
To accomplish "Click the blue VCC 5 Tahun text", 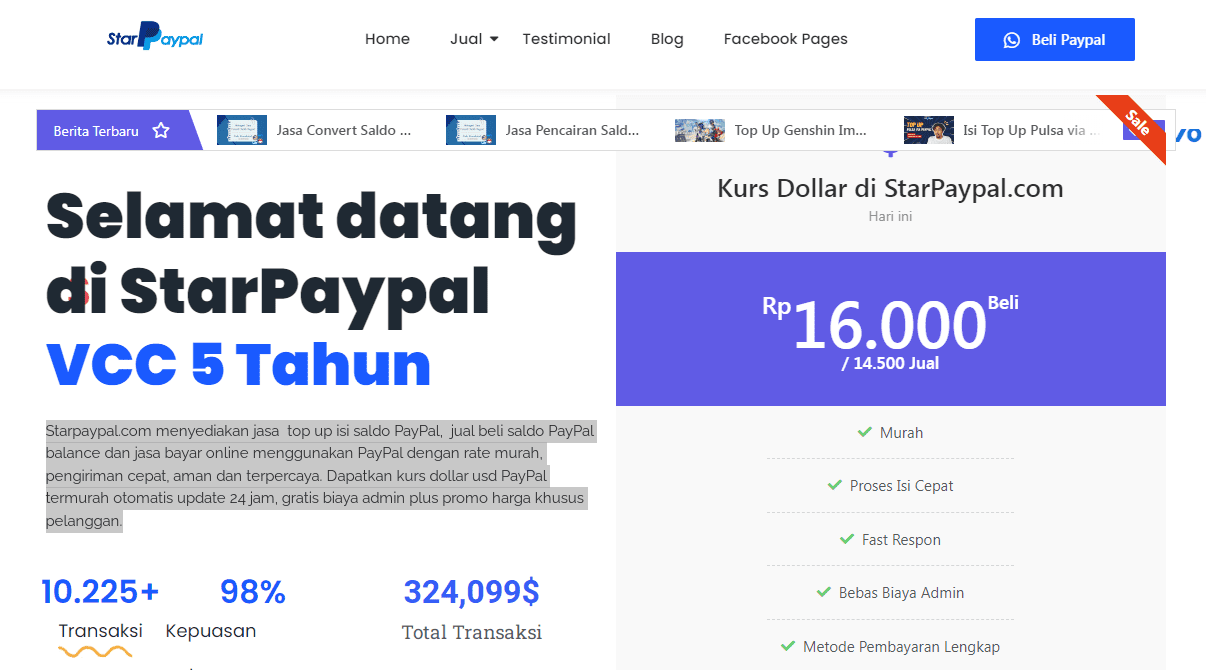I will [239, 365].
